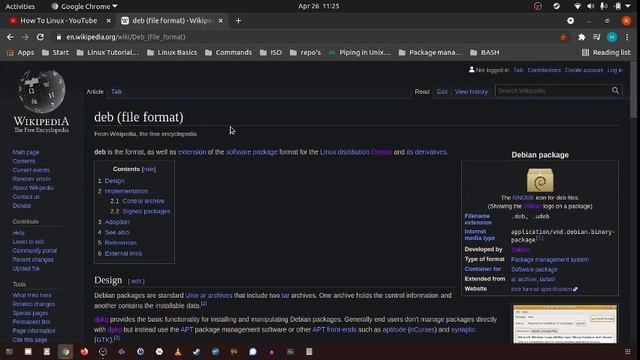Open Steam from the taskbar

(197, 351)
